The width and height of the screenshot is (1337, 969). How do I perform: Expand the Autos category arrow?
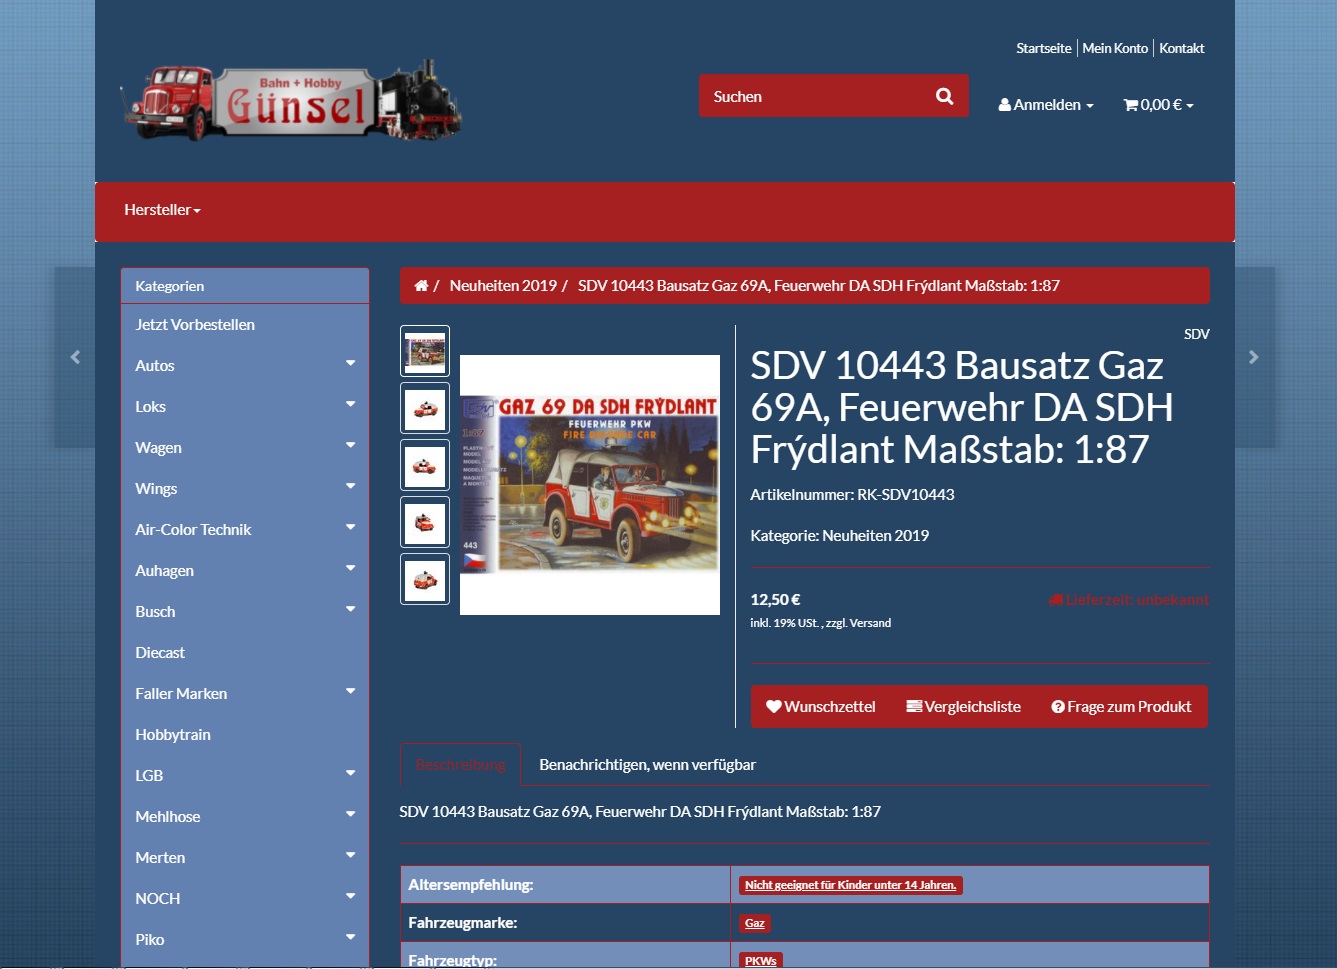click(x=350, y=363)
